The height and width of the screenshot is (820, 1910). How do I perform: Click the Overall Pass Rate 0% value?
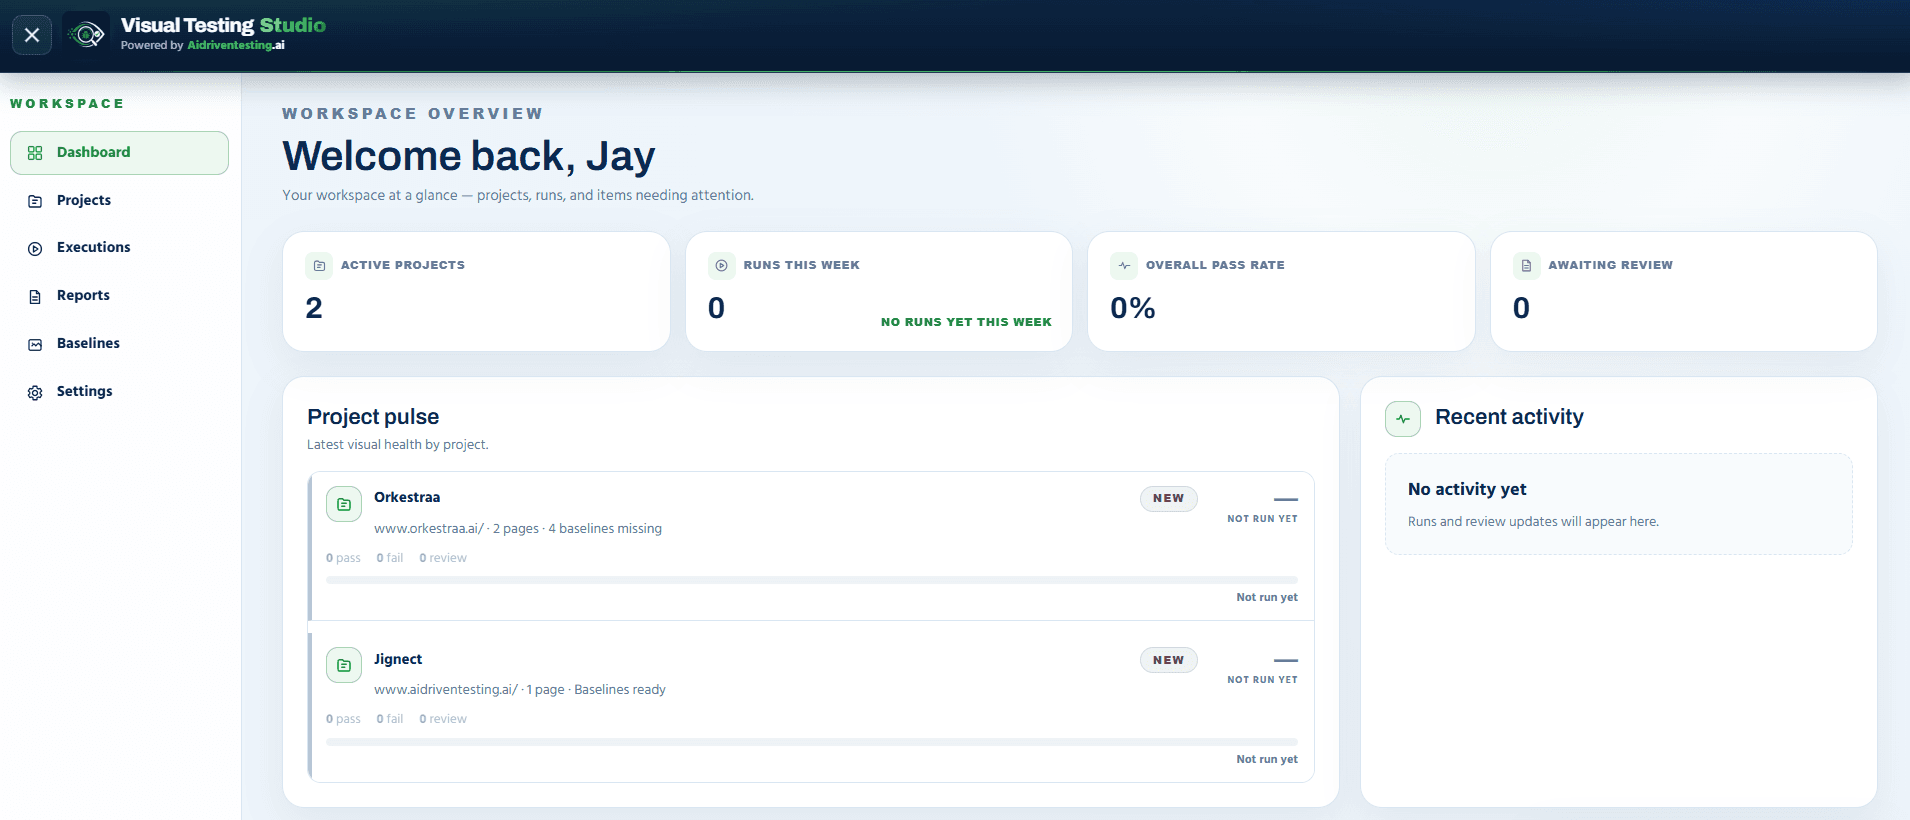click(x=1133, y=308)
